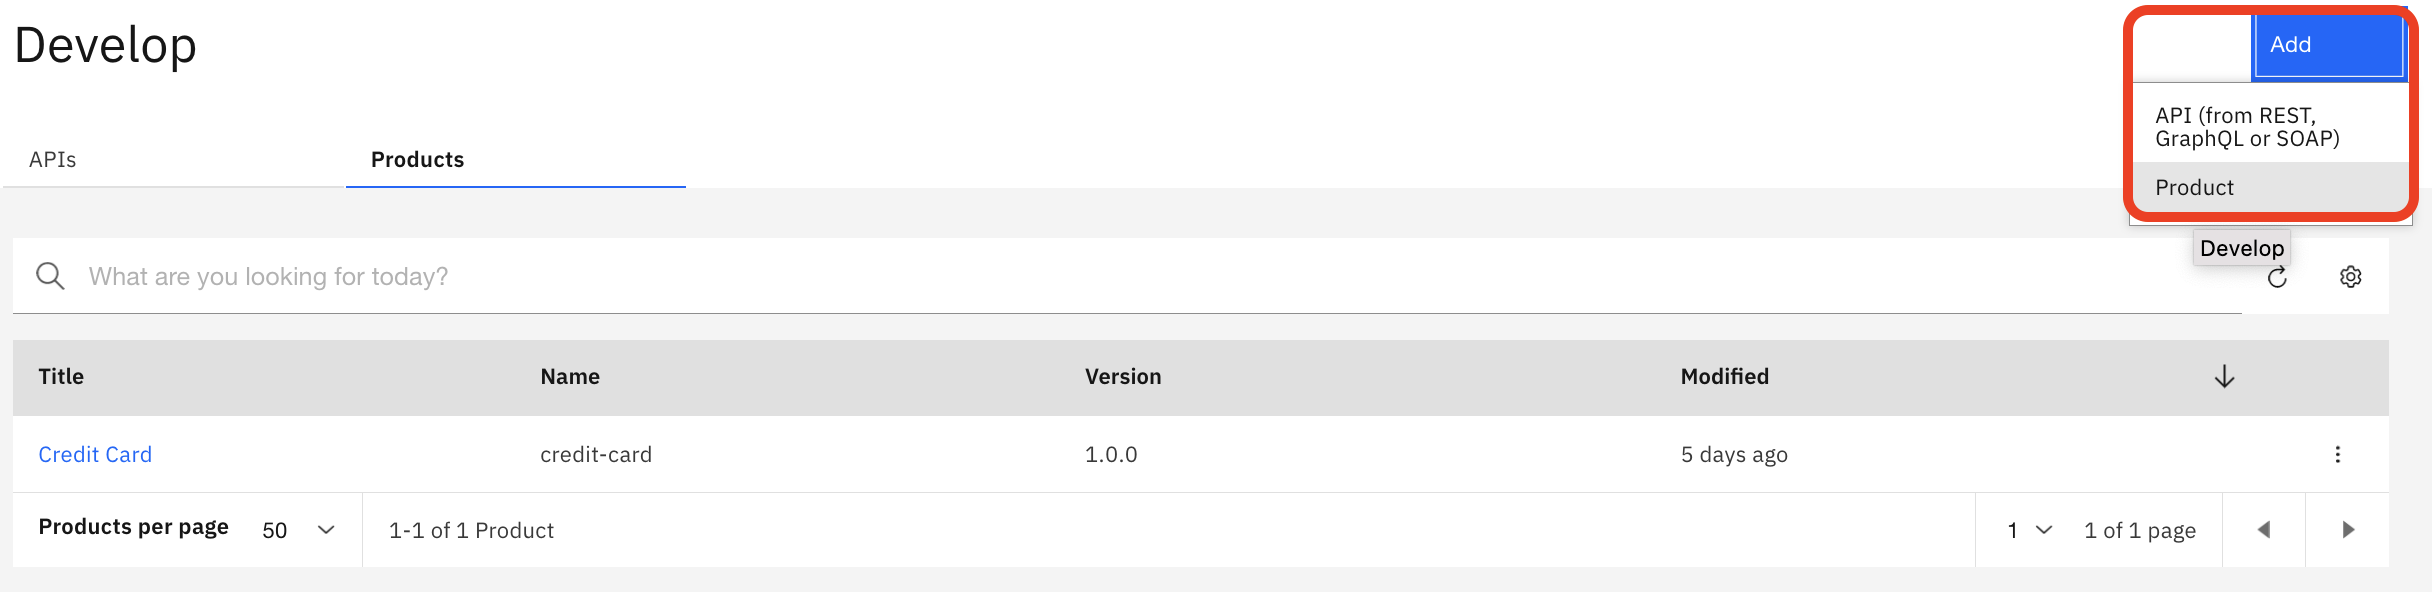The height and width of the screenshot is (592, 2432).
Task: Open the overflow menu for Credit Card row
Action: [2339, 454]
